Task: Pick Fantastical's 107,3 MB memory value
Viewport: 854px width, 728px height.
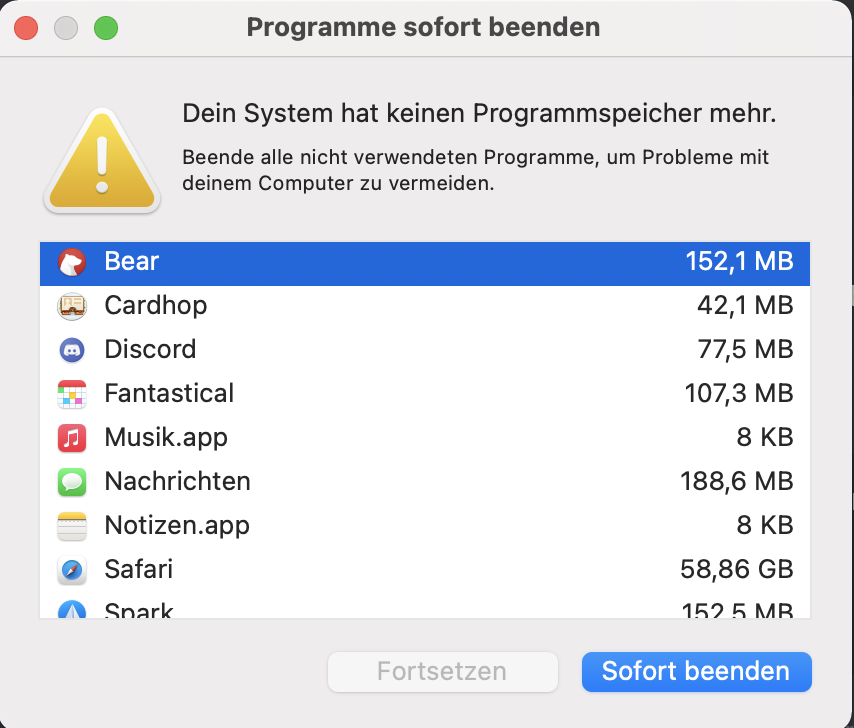Action: 738,394
